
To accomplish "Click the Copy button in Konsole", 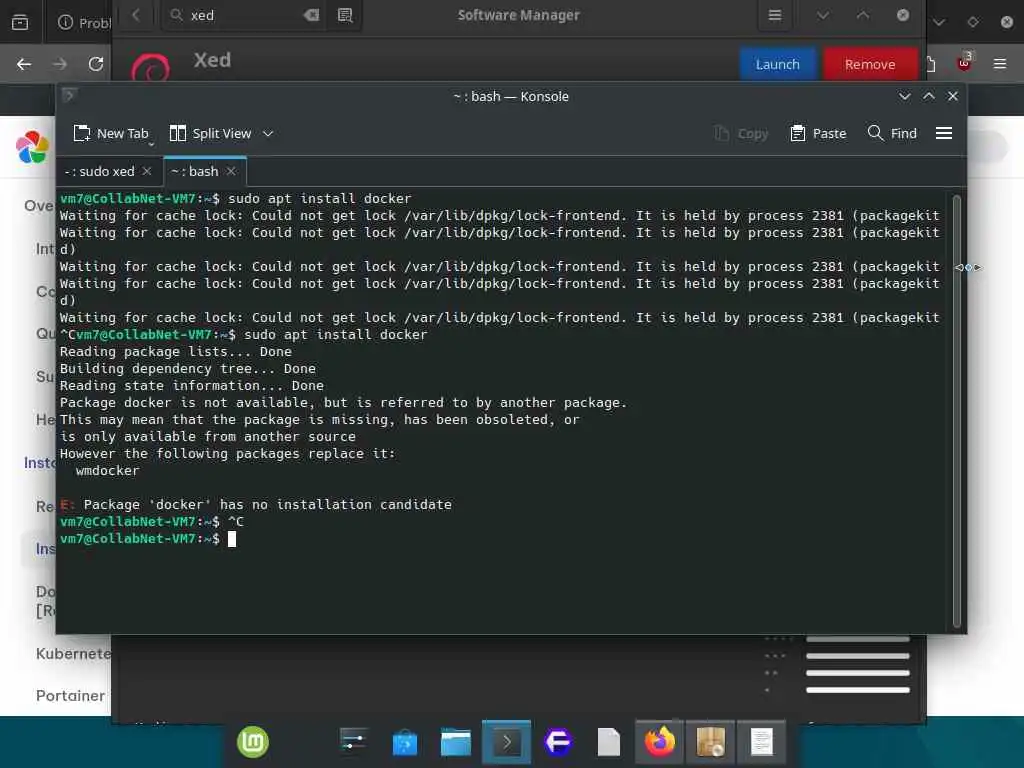I will point(741,133).
